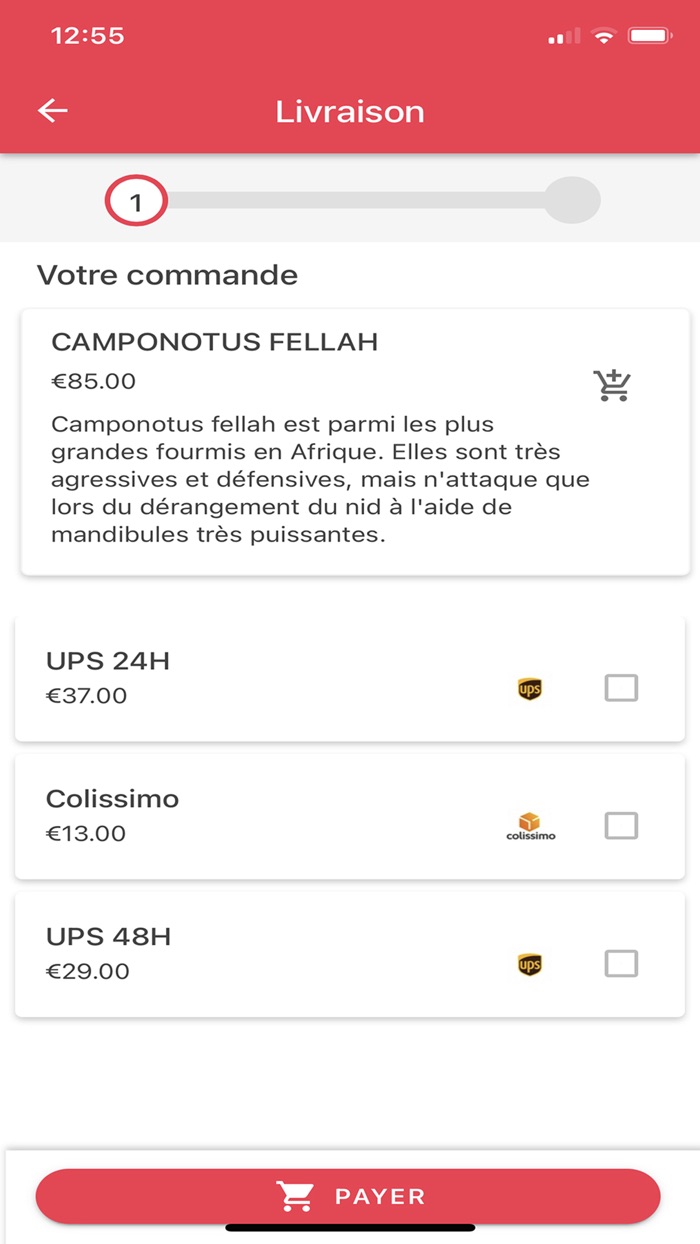Tap the battery status icon
Screen dimensions: 700x1244
click(x=650, y=37)
